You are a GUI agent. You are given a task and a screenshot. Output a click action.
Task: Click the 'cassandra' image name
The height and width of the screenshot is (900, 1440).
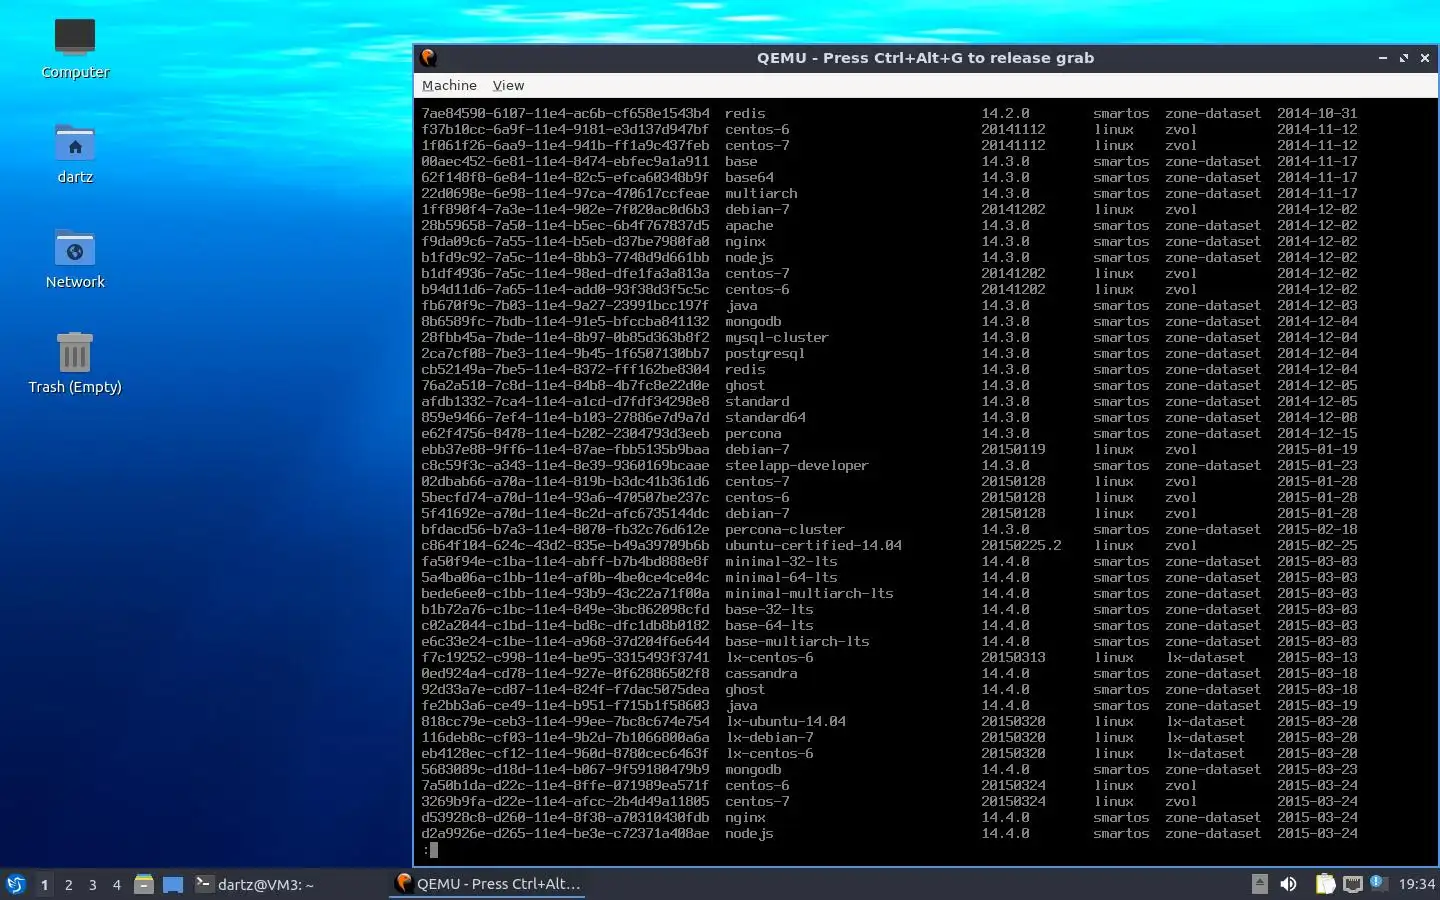(761, 673)
